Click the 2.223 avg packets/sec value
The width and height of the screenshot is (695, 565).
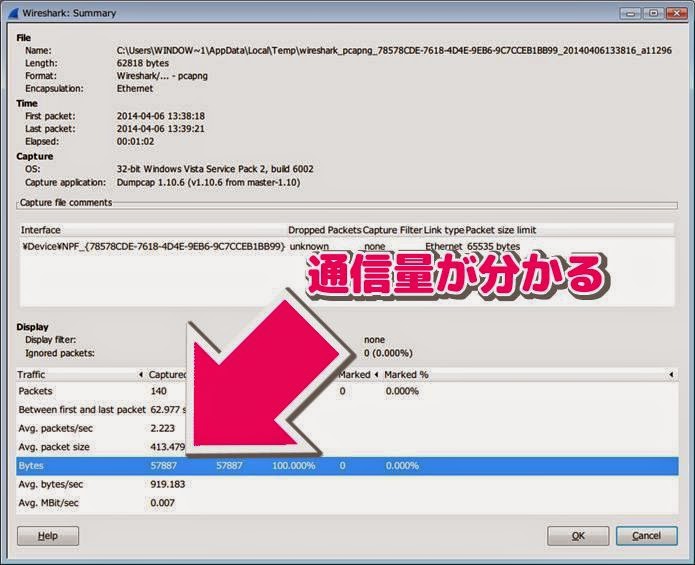point(162,429)
